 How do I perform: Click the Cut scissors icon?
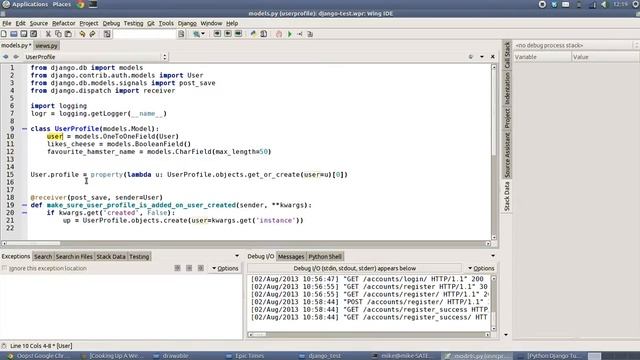[x=48, y=34]
